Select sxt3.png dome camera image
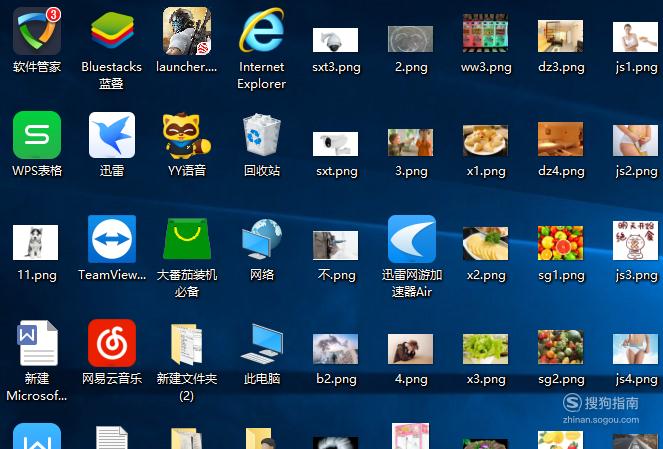 [x=335, y=40]
